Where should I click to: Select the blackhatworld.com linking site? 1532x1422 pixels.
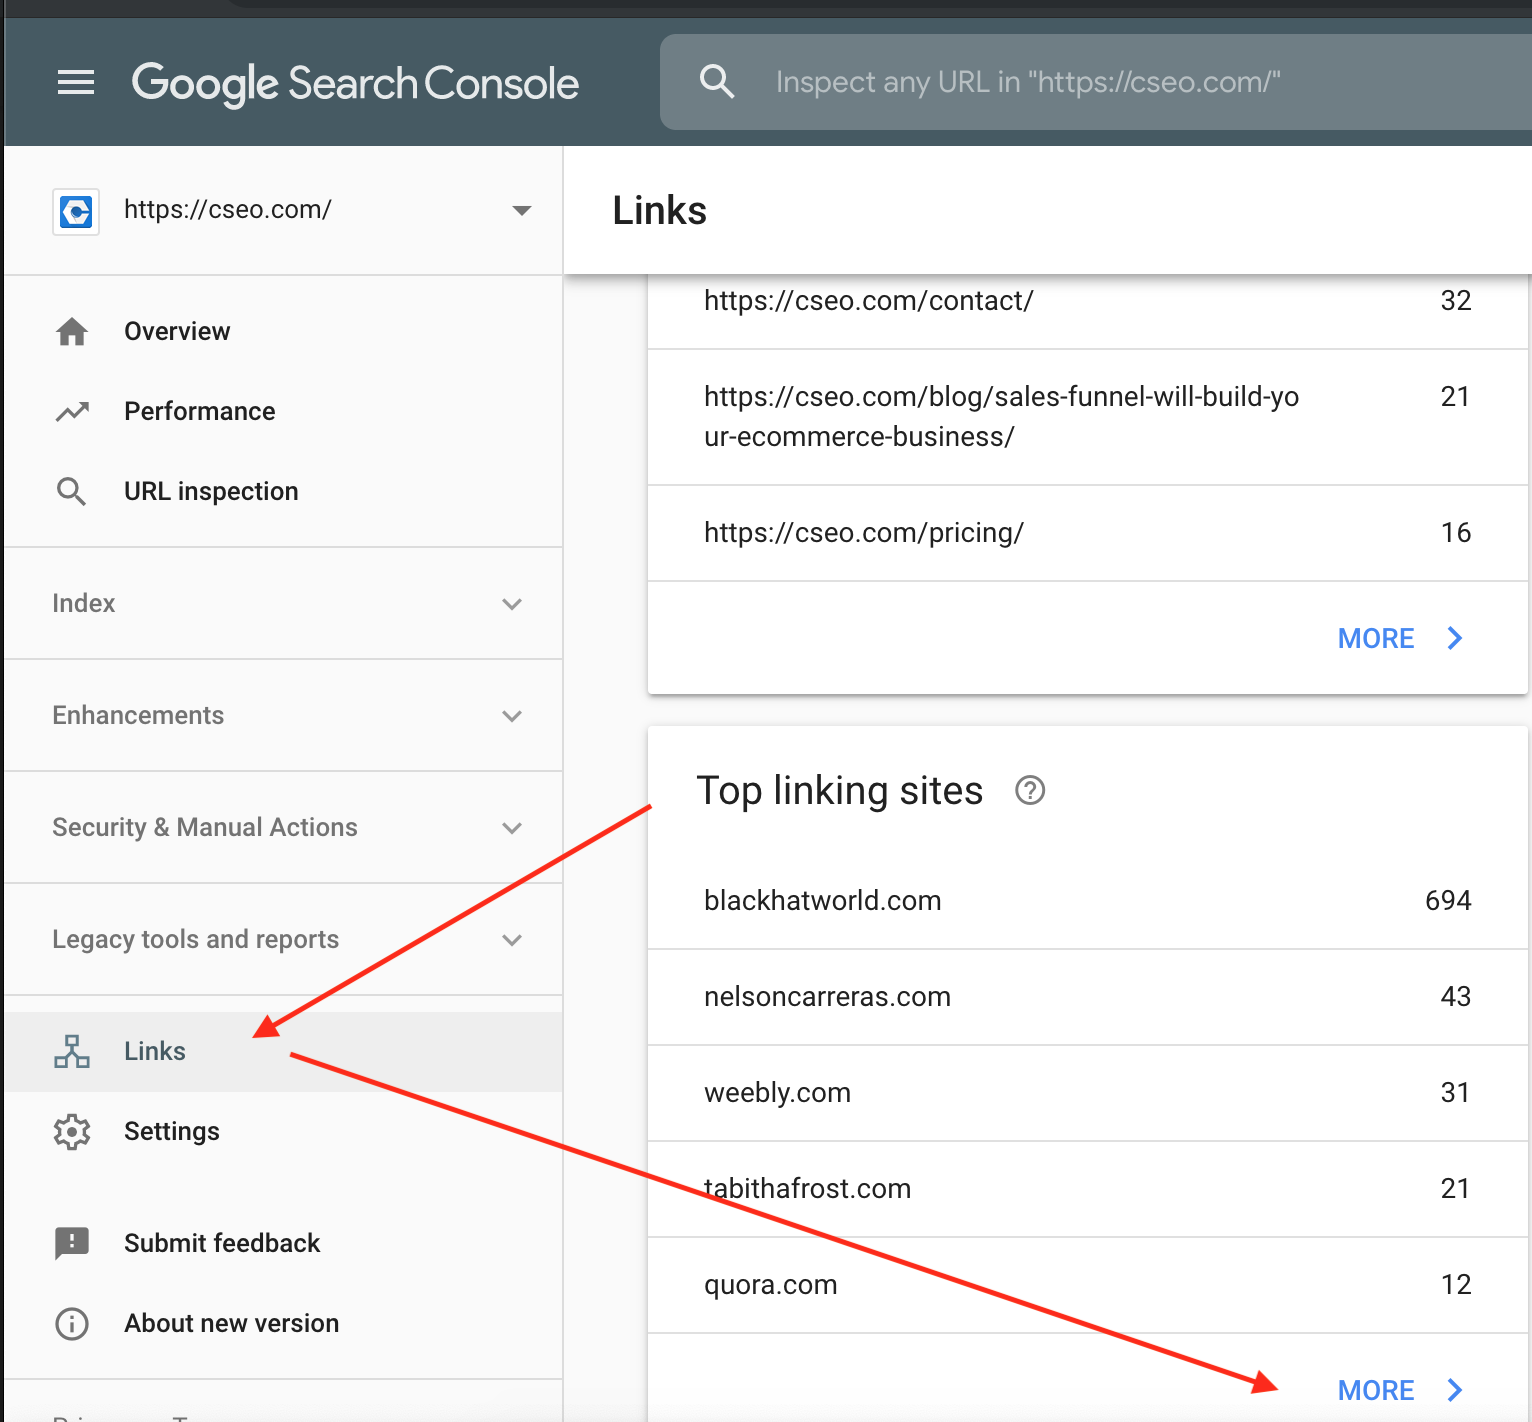point(1088,901)
